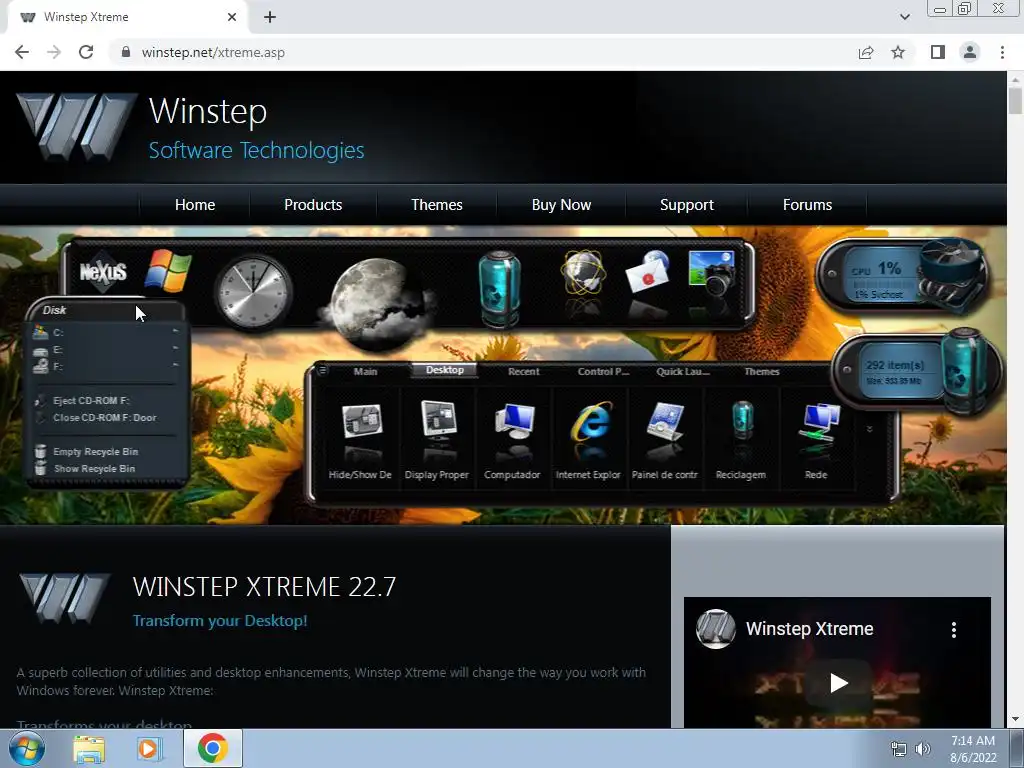Select the Themes tab in the shelf
The width and height of the screenshot is (1024, 768).
pyautogui.click(x=761, y=371)
